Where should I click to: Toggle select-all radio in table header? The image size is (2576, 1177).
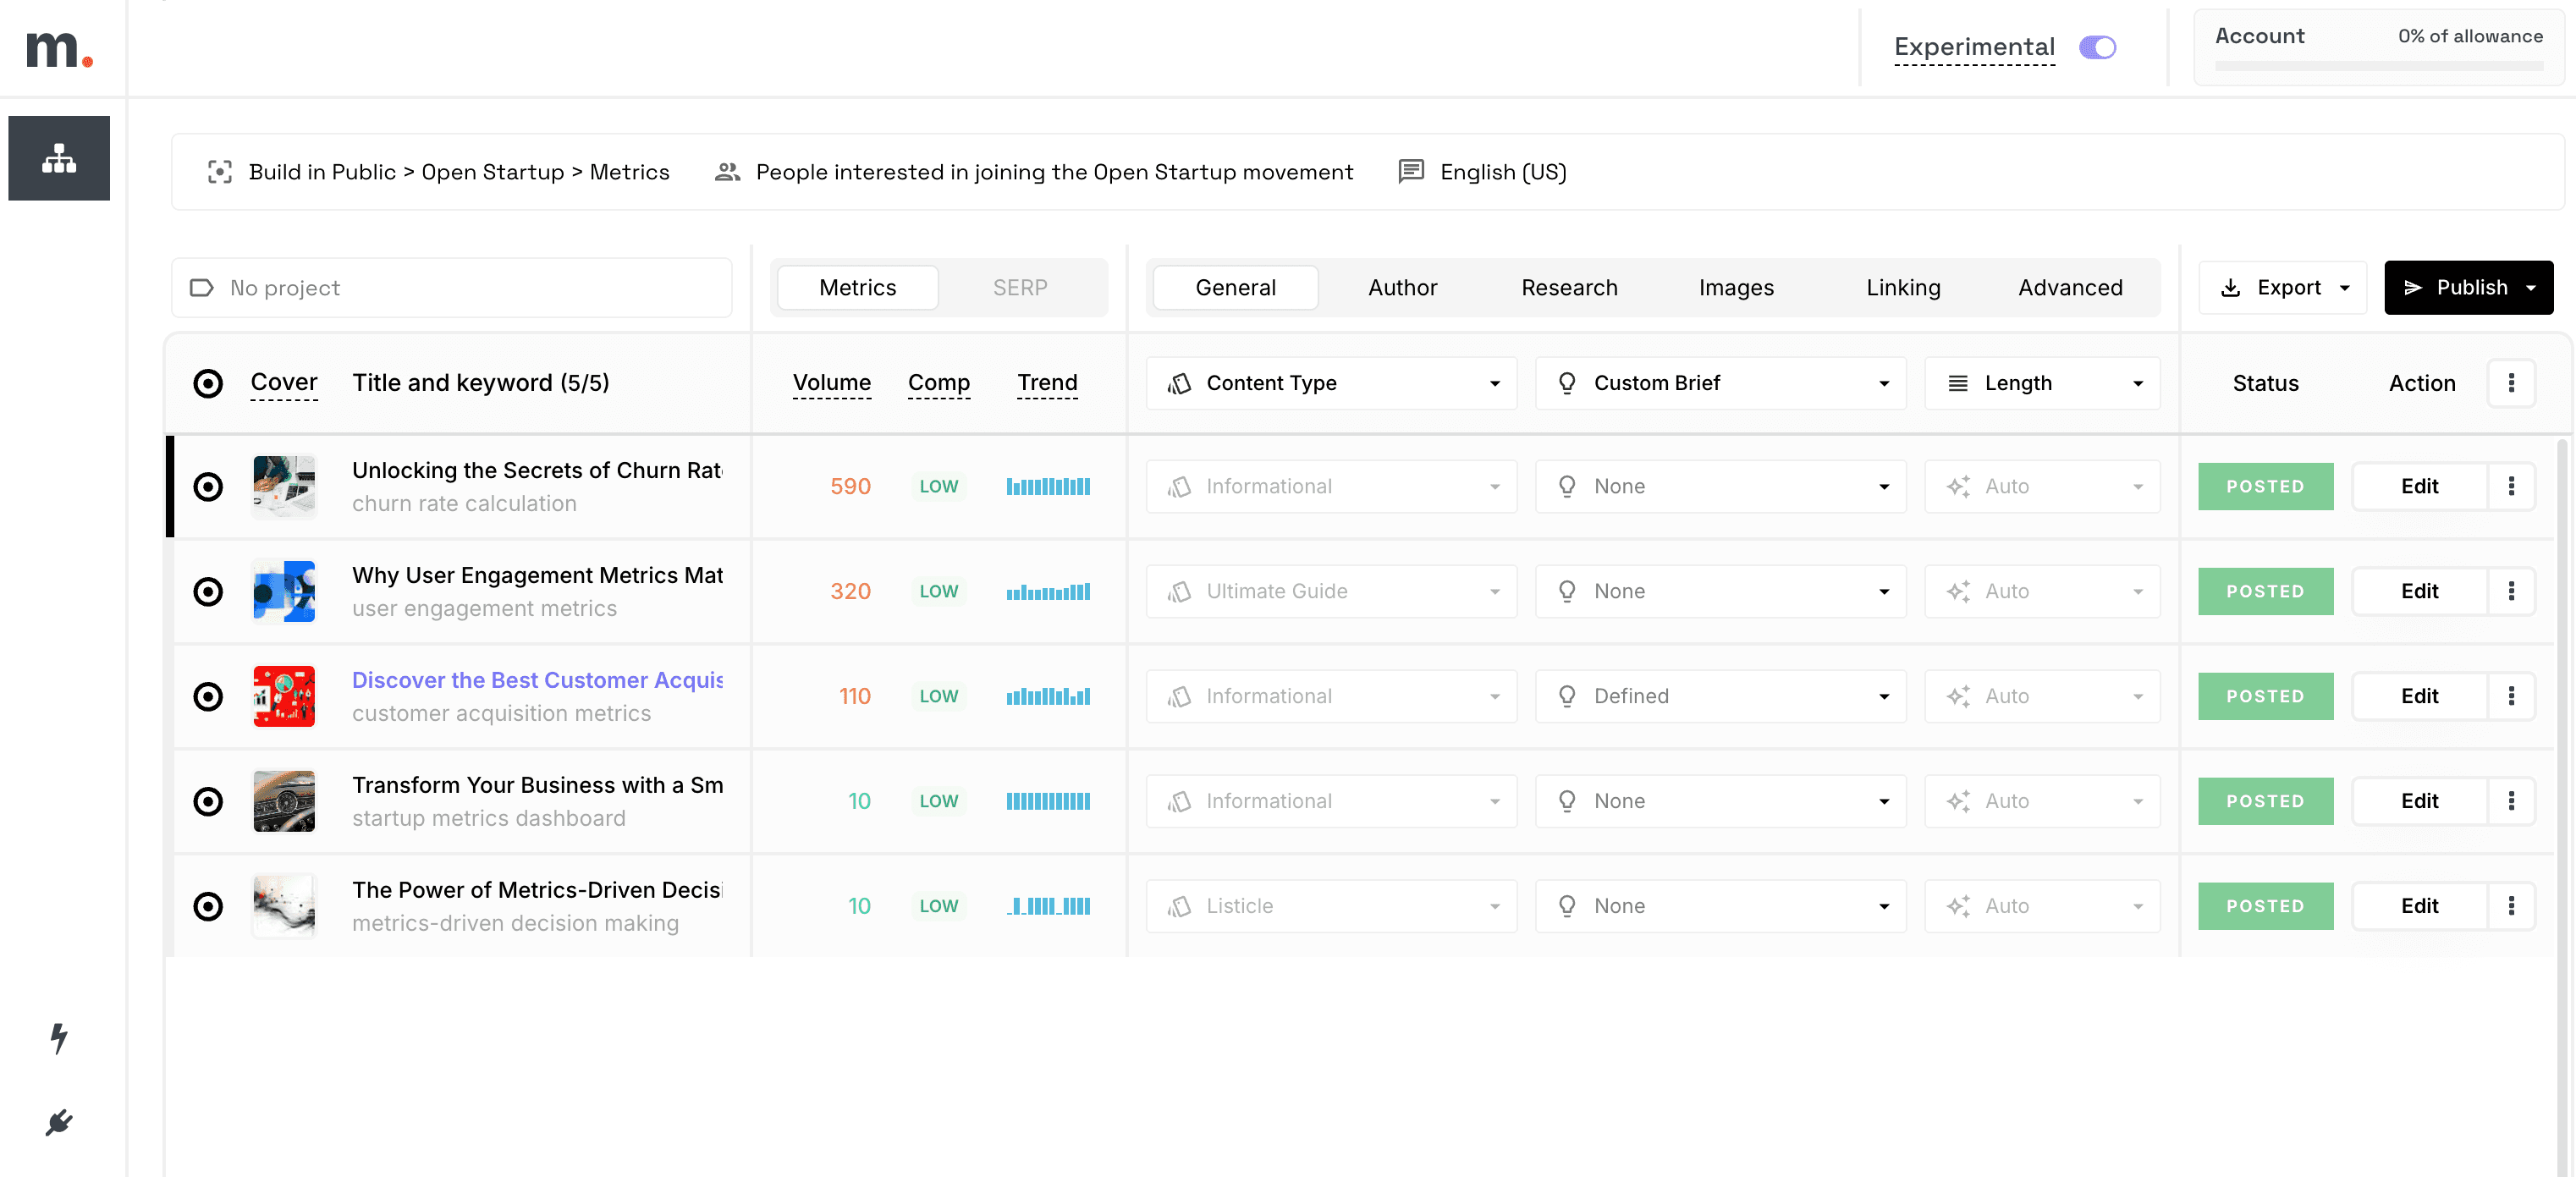click(x=208, y=383)
